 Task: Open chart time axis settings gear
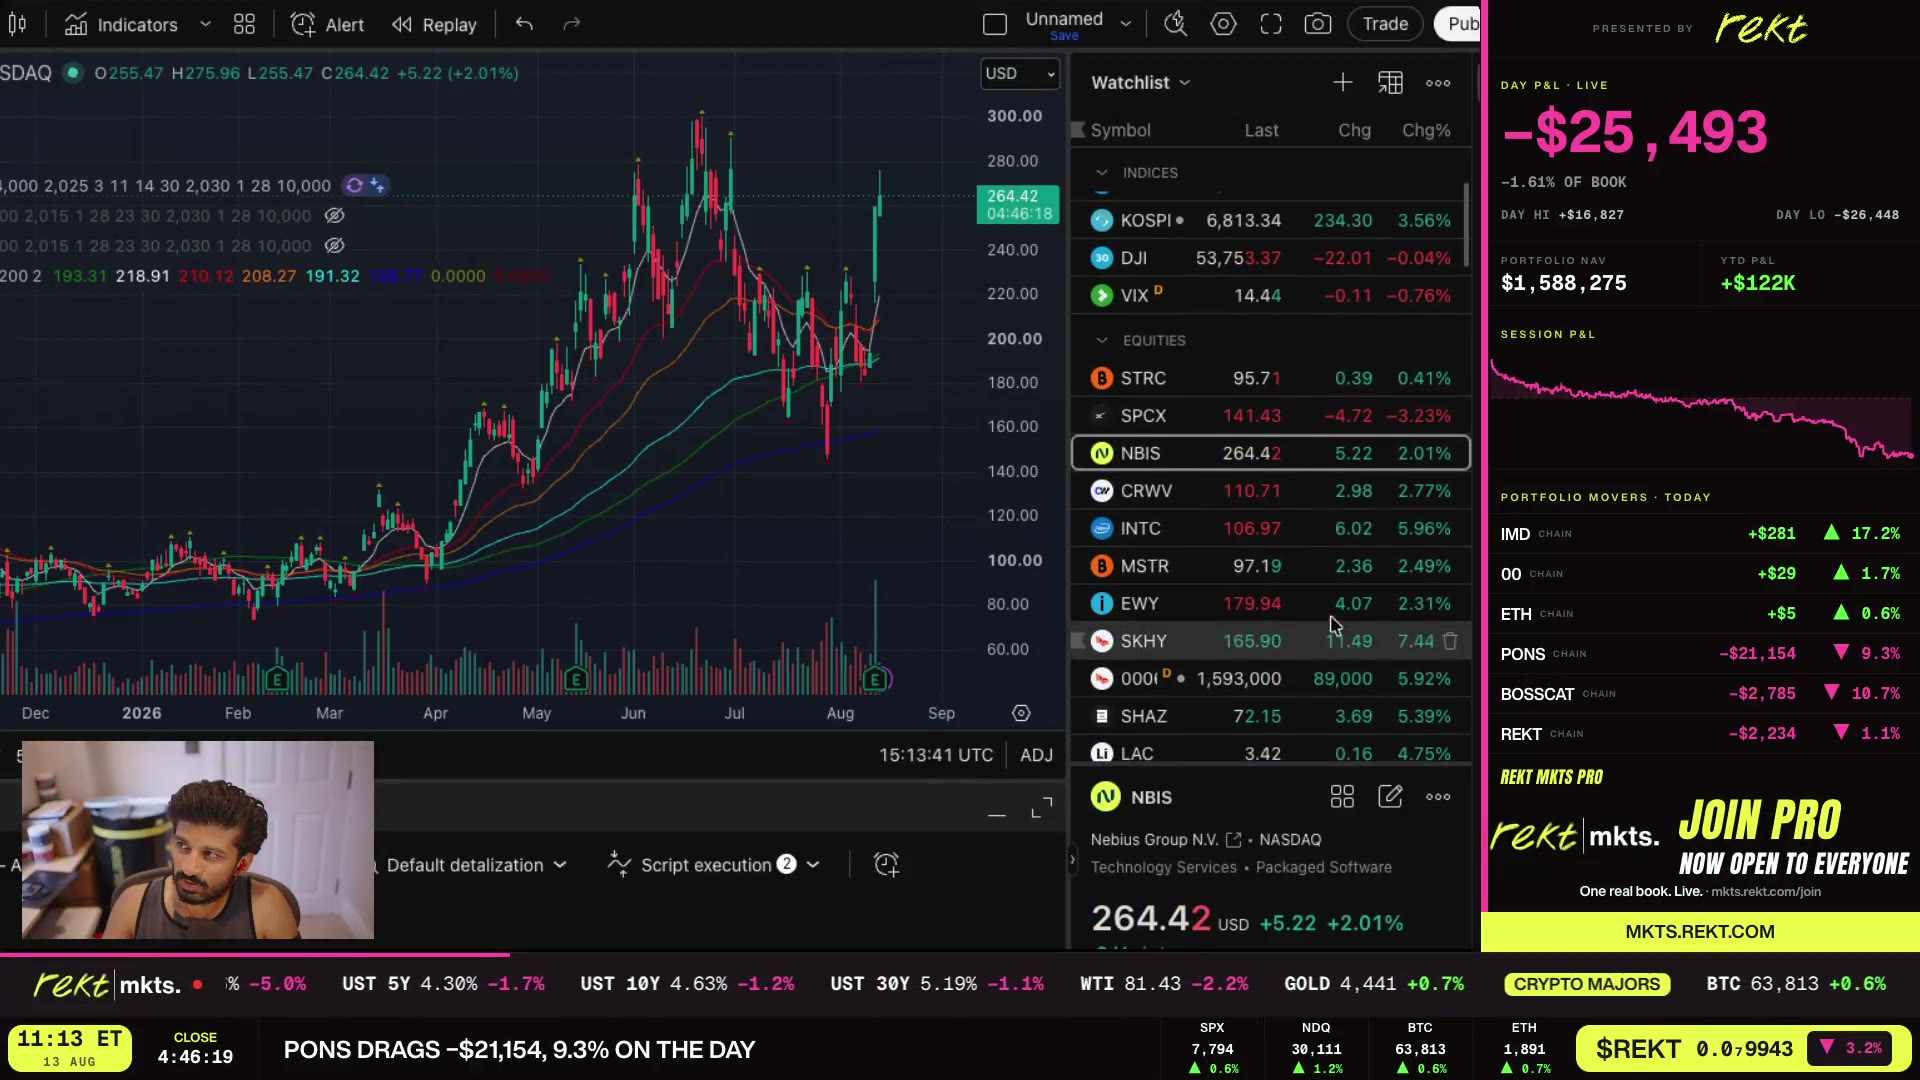[1021, 713]
